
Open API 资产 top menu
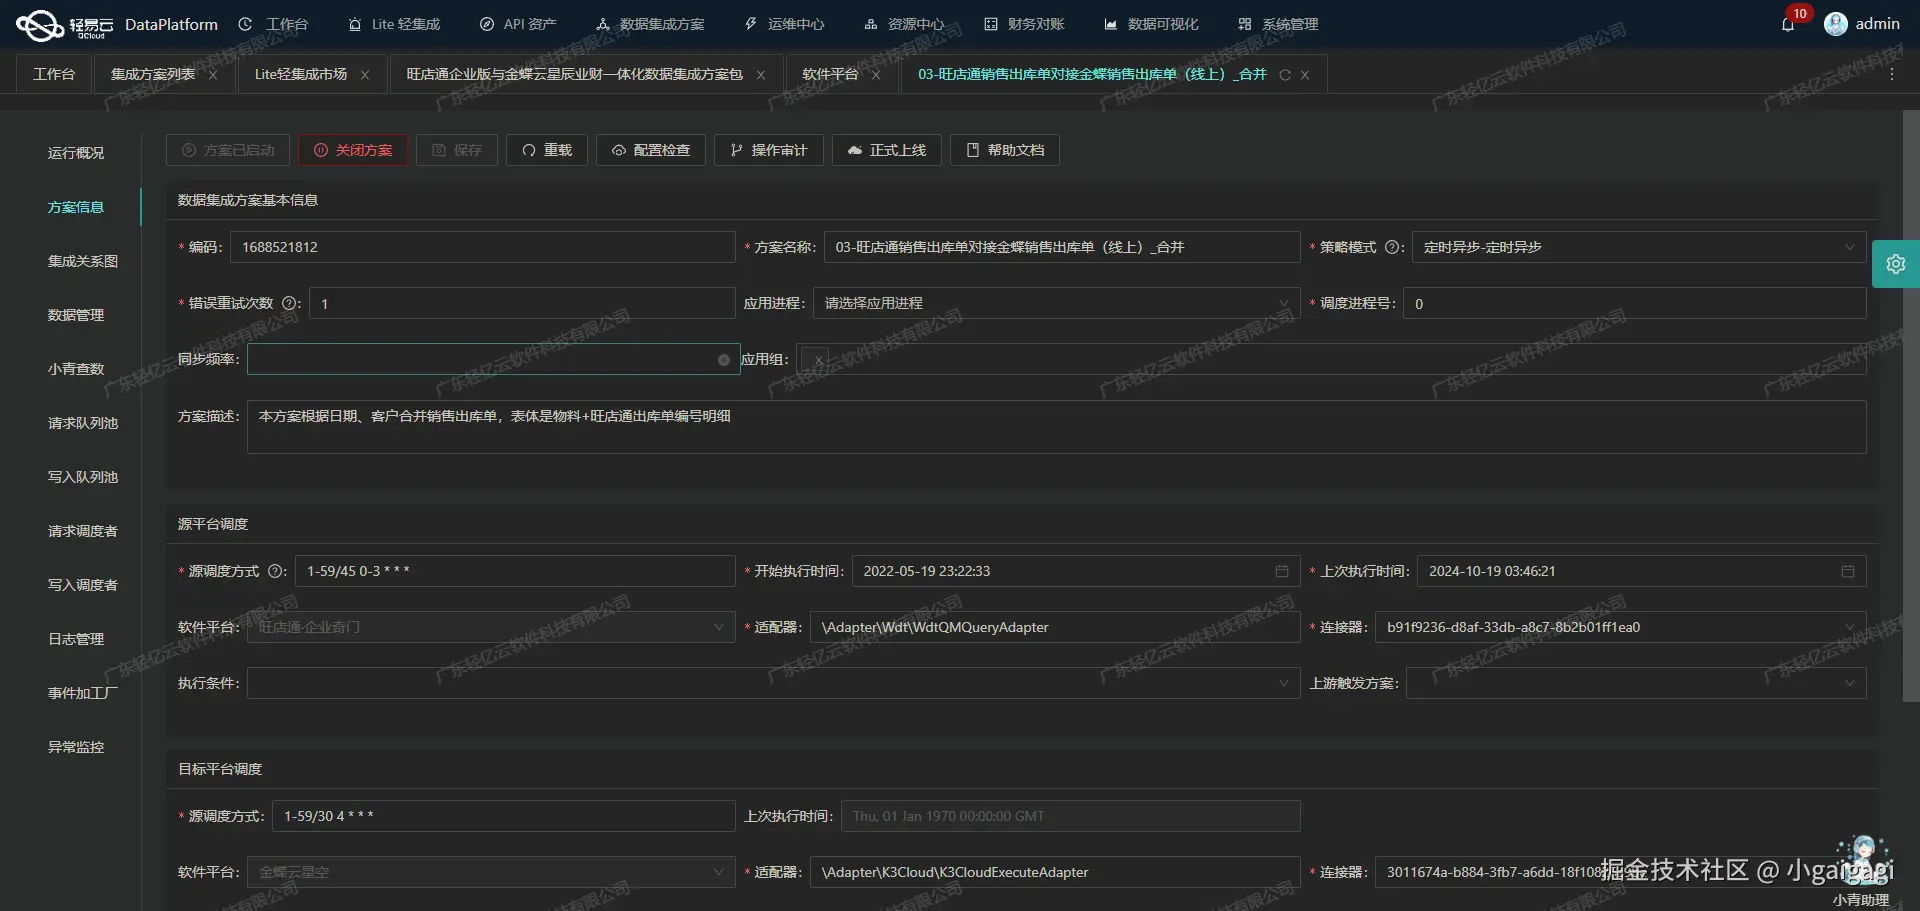[518, 24]
